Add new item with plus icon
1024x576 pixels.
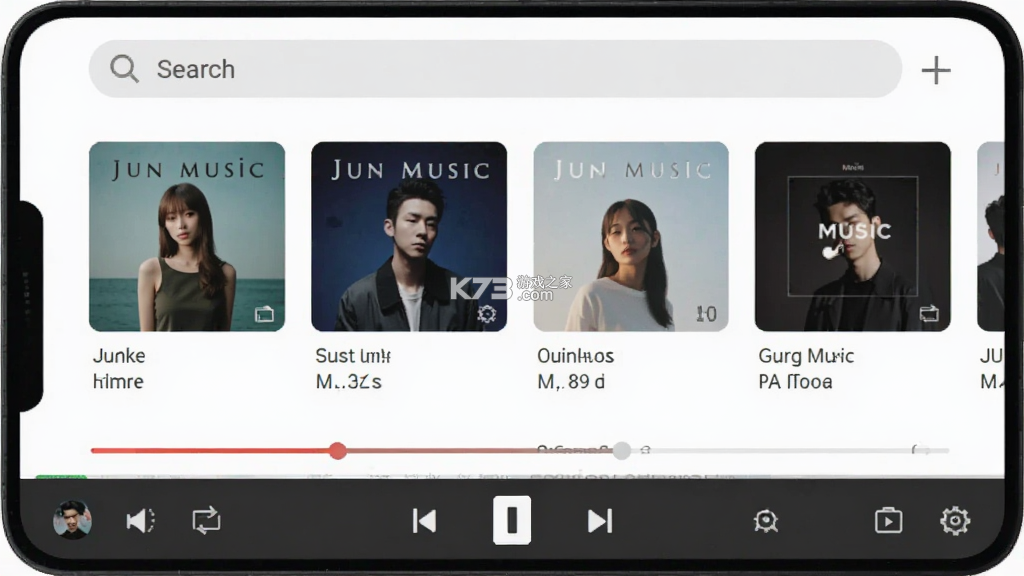pyautogui.click(x=936, y=70)
